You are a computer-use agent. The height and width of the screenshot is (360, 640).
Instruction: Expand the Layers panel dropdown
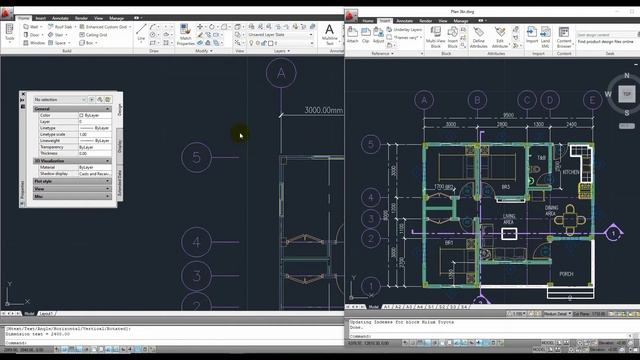coord(282,51)
